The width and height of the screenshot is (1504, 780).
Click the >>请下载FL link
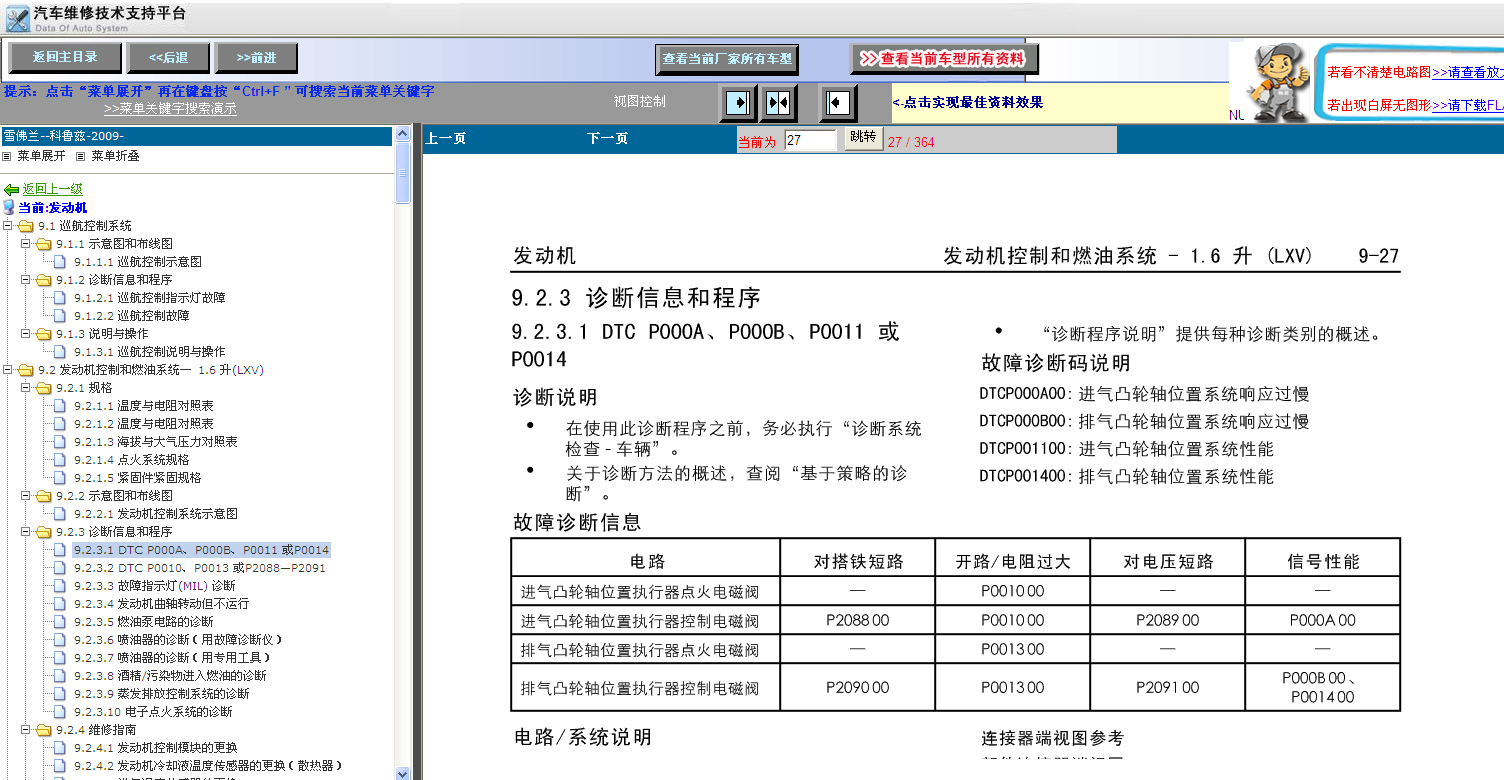(x=1467, y=105)
